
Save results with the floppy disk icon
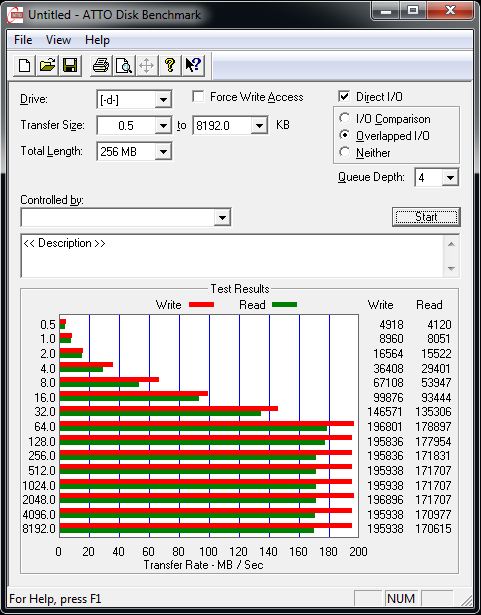tap(70, 65)
